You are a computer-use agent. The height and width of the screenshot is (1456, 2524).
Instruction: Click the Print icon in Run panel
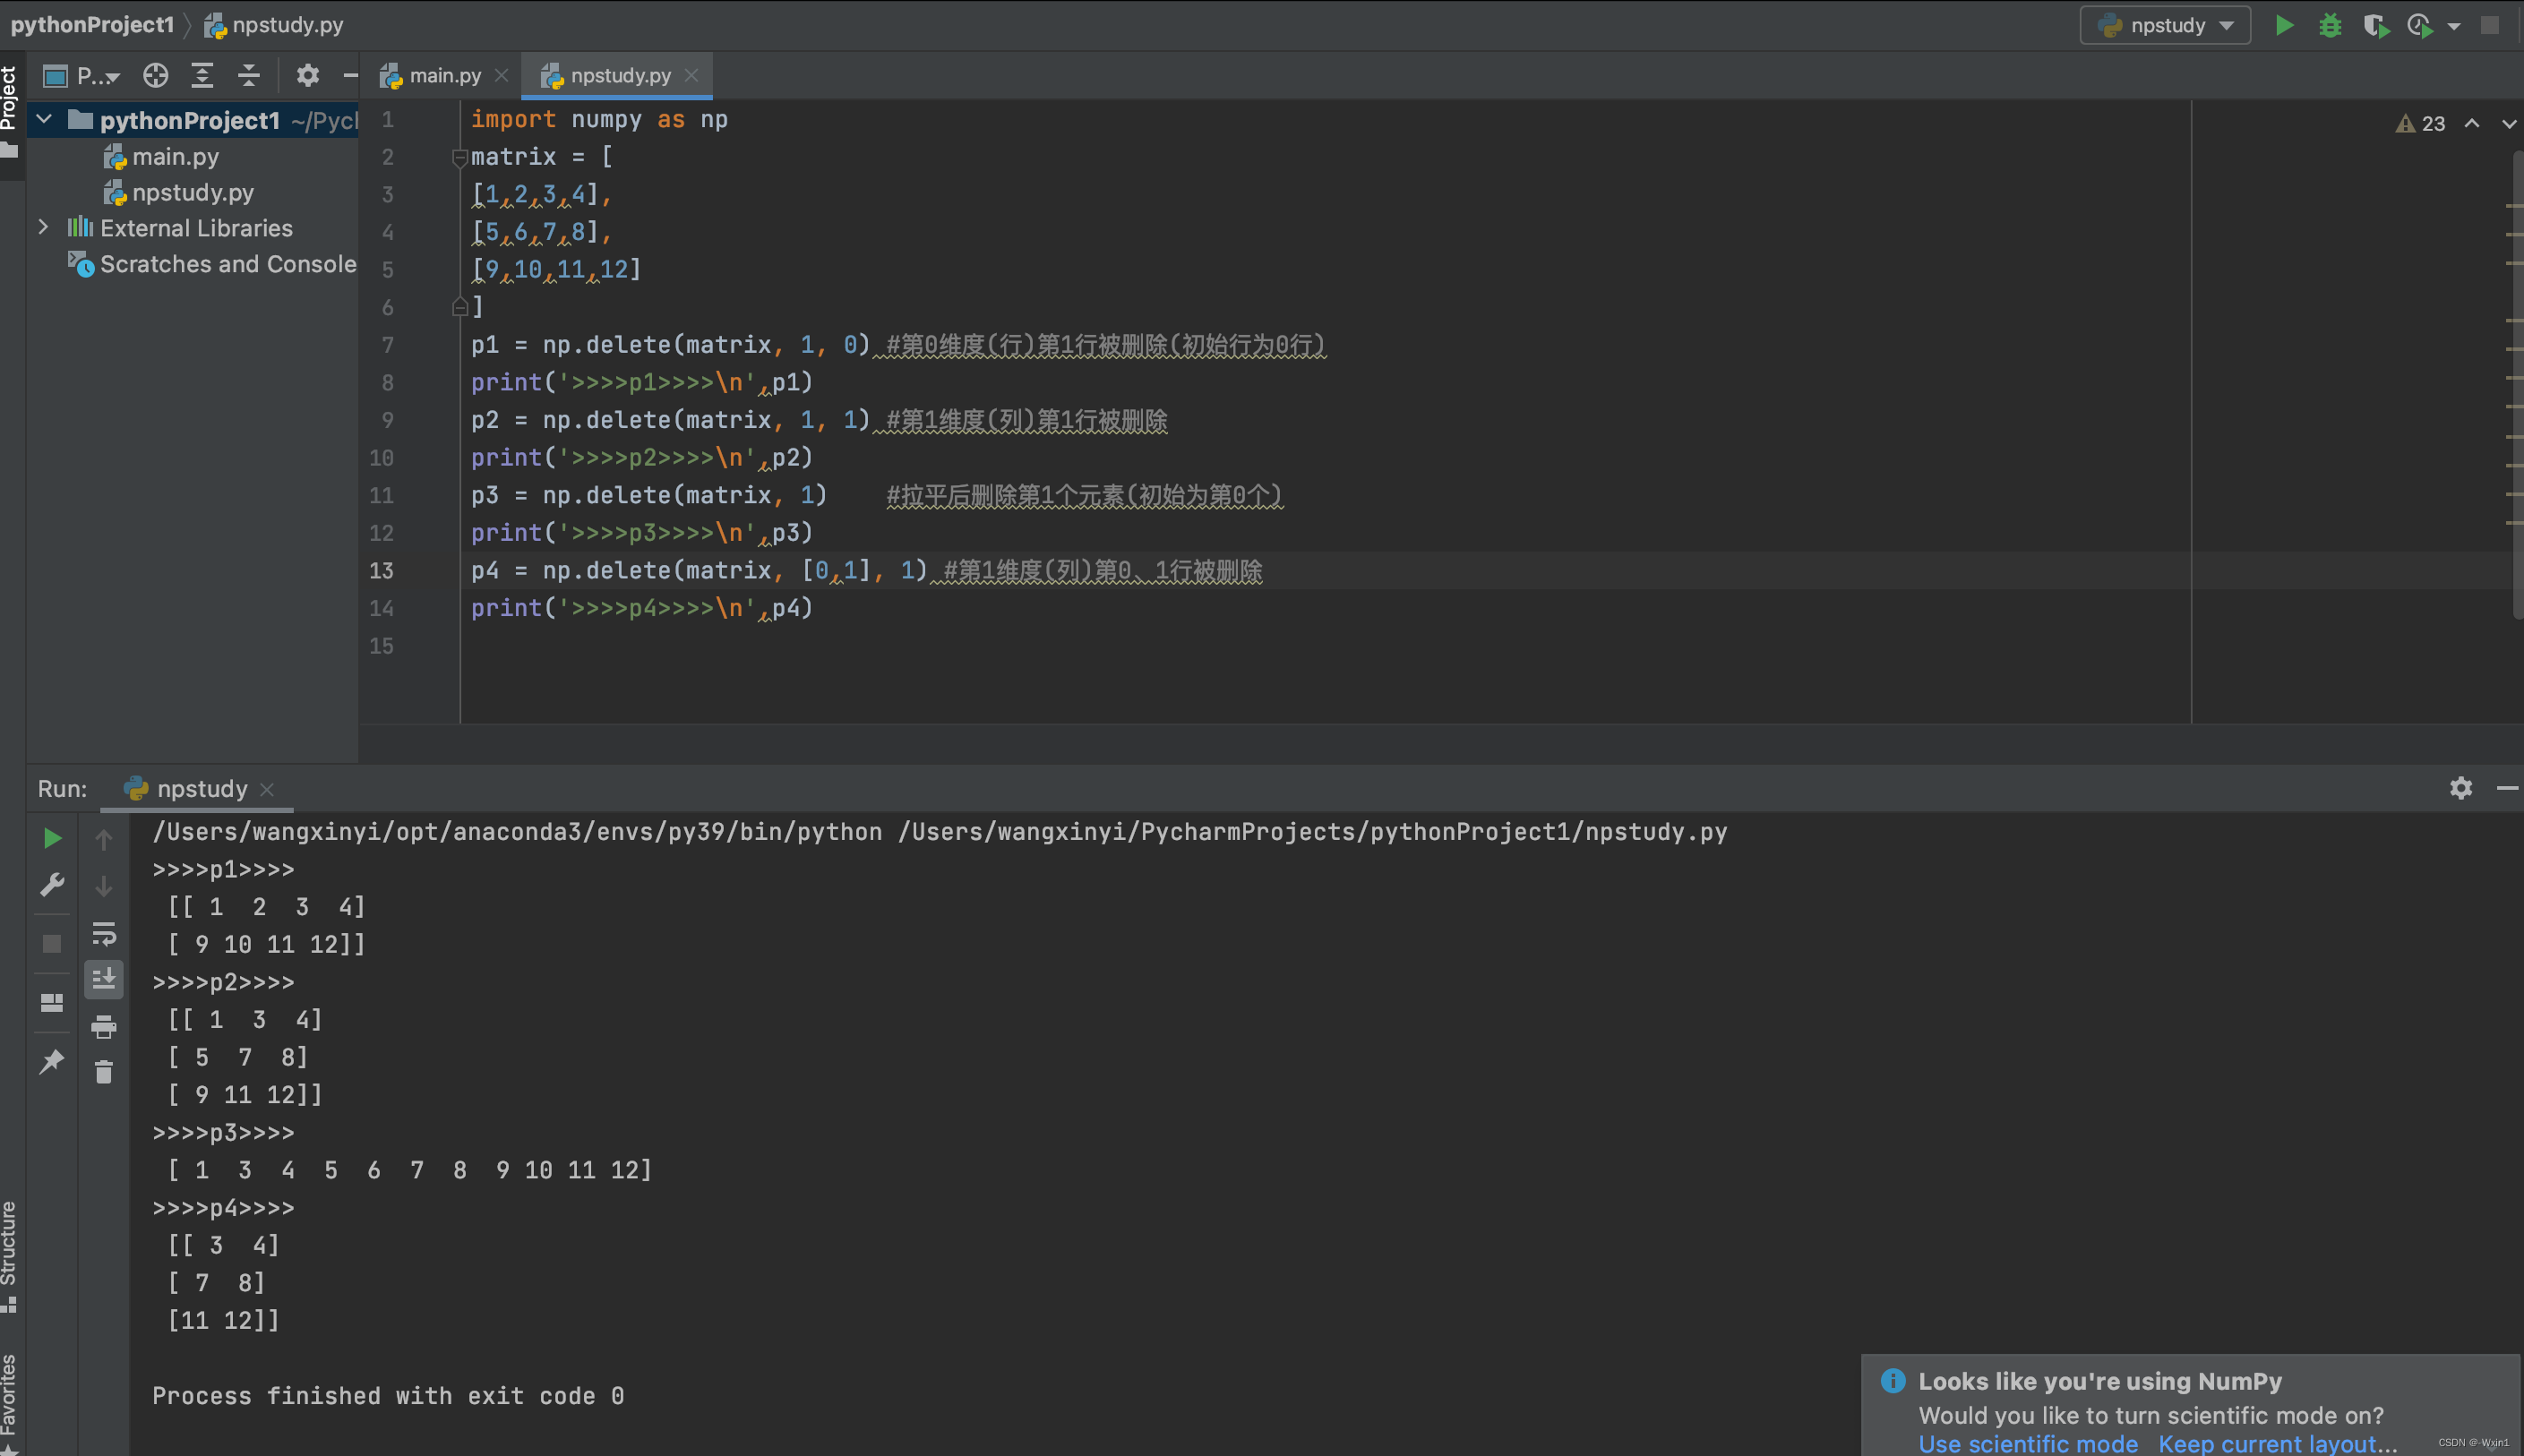point(104,1027)
